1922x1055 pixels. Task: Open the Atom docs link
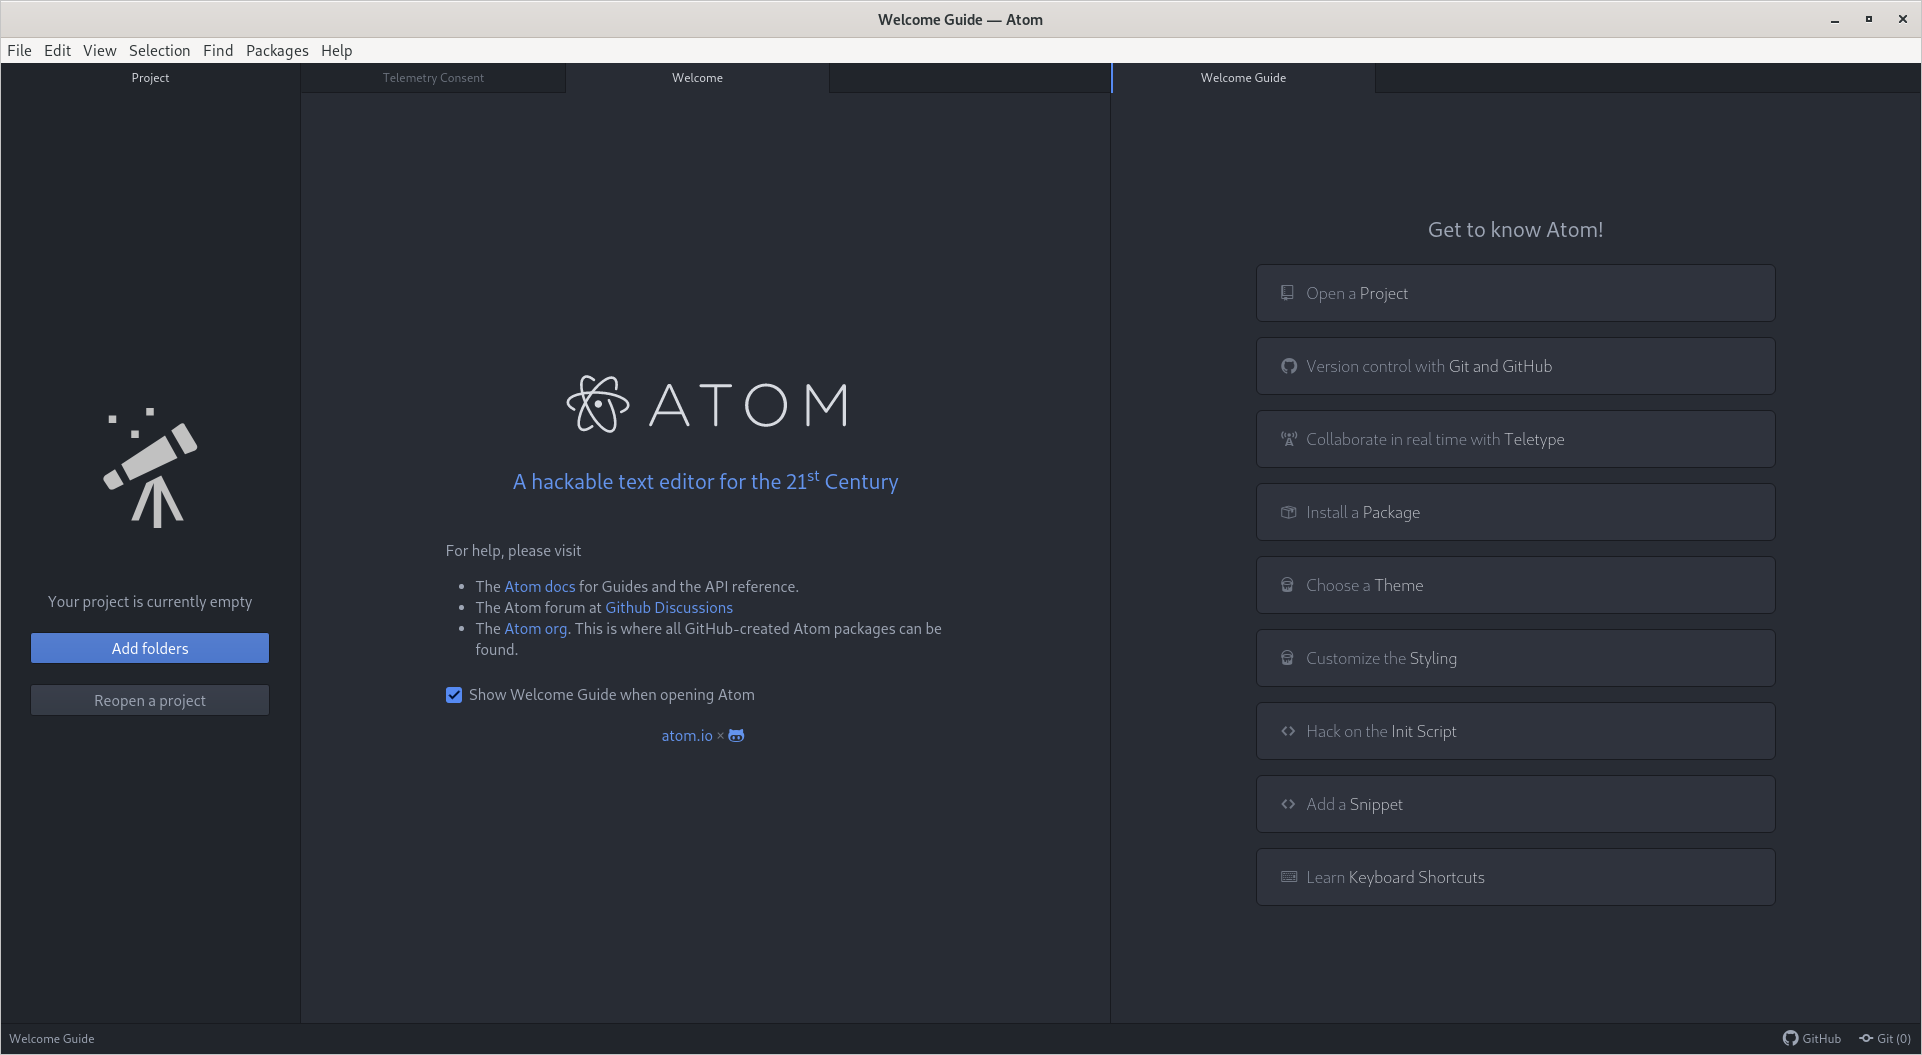(539, 587)
